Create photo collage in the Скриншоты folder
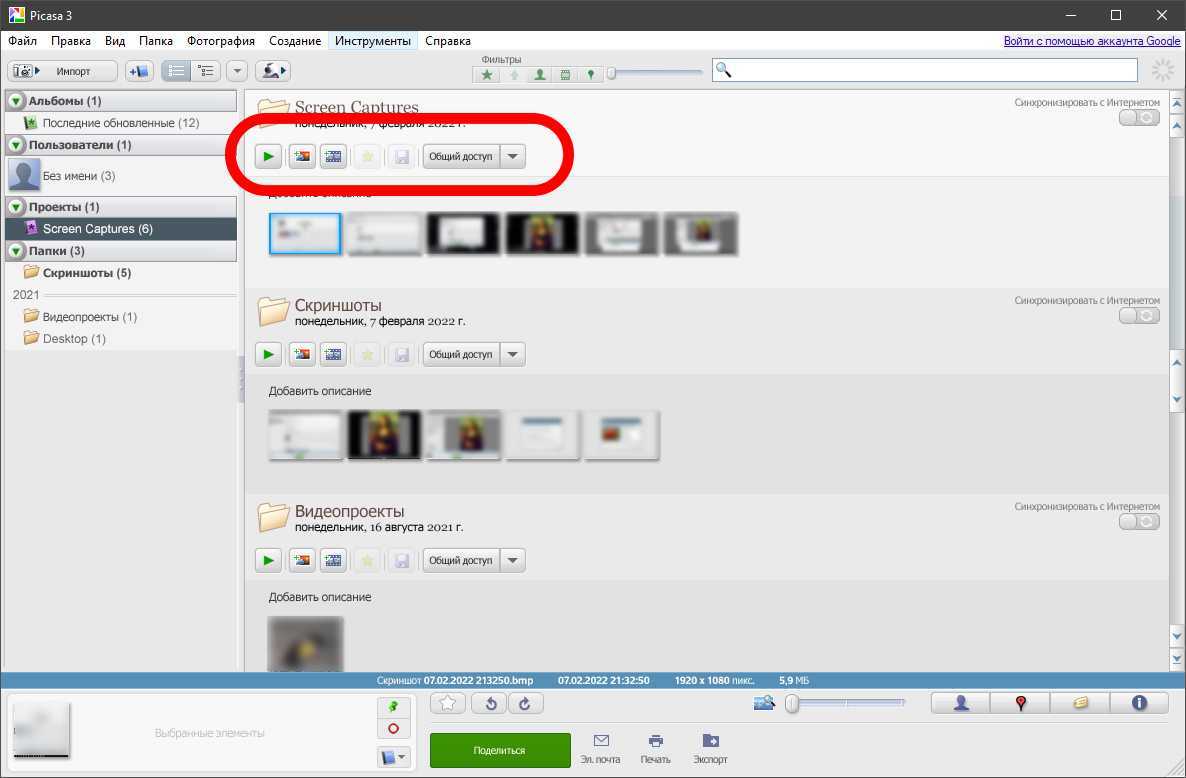Screen dimensions: 1186x778 (301, 355)
